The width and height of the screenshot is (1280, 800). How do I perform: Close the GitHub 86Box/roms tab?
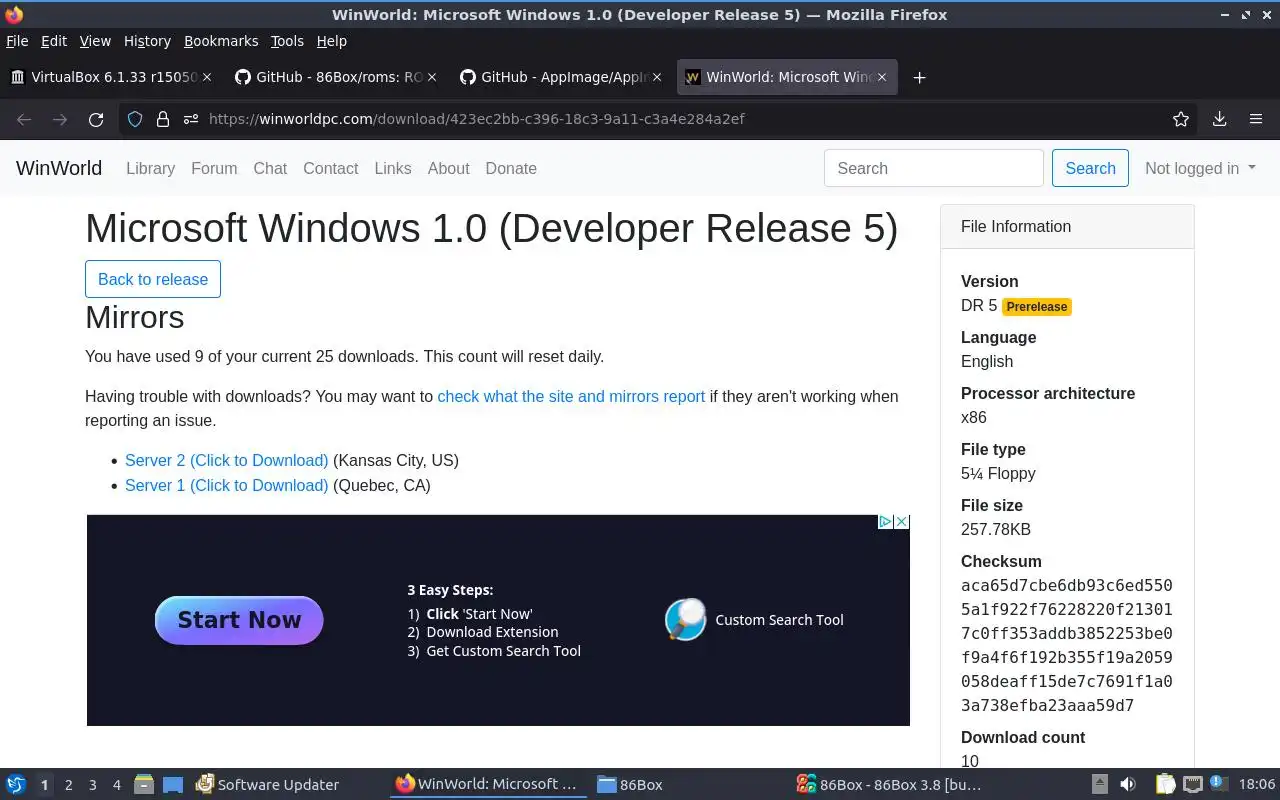432,77
